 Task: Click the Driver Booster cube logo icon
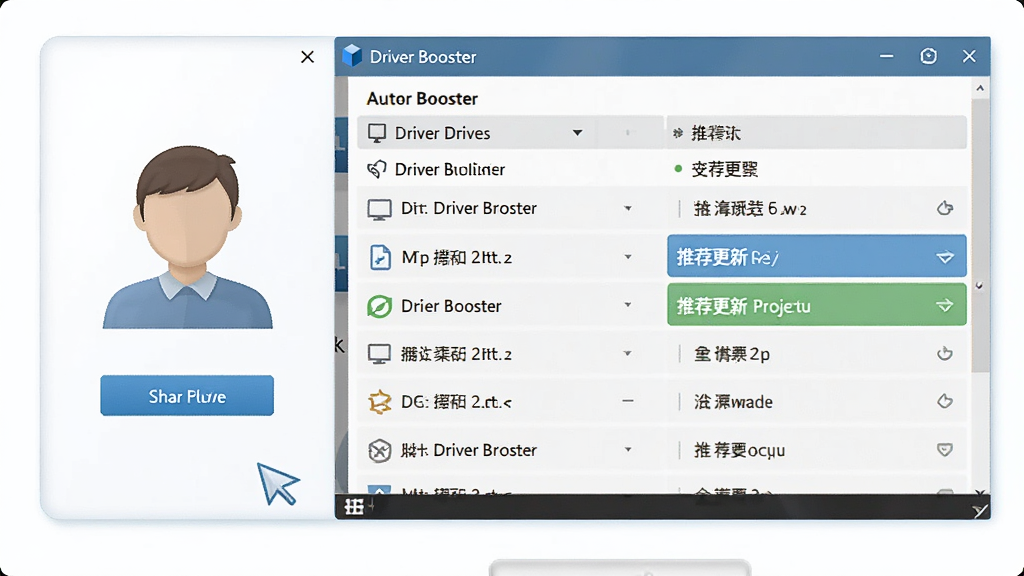352,56
